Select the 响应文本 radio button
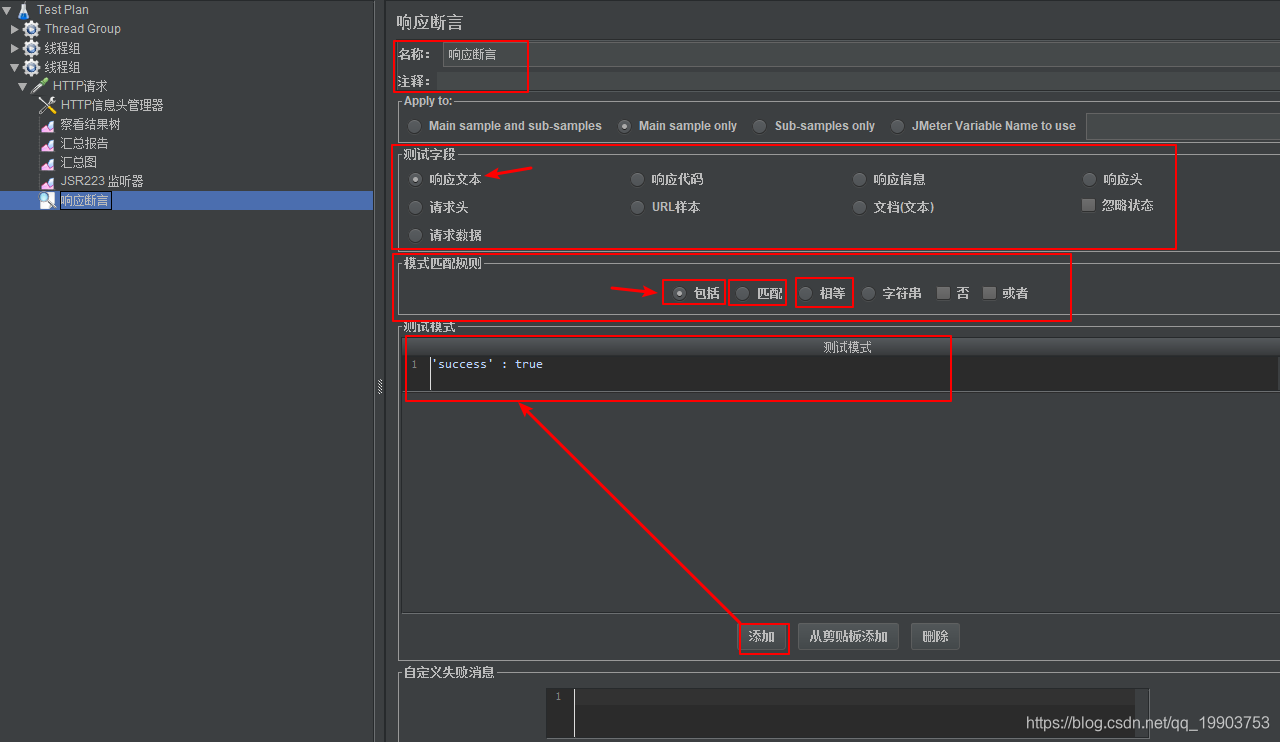 point(416,179)
